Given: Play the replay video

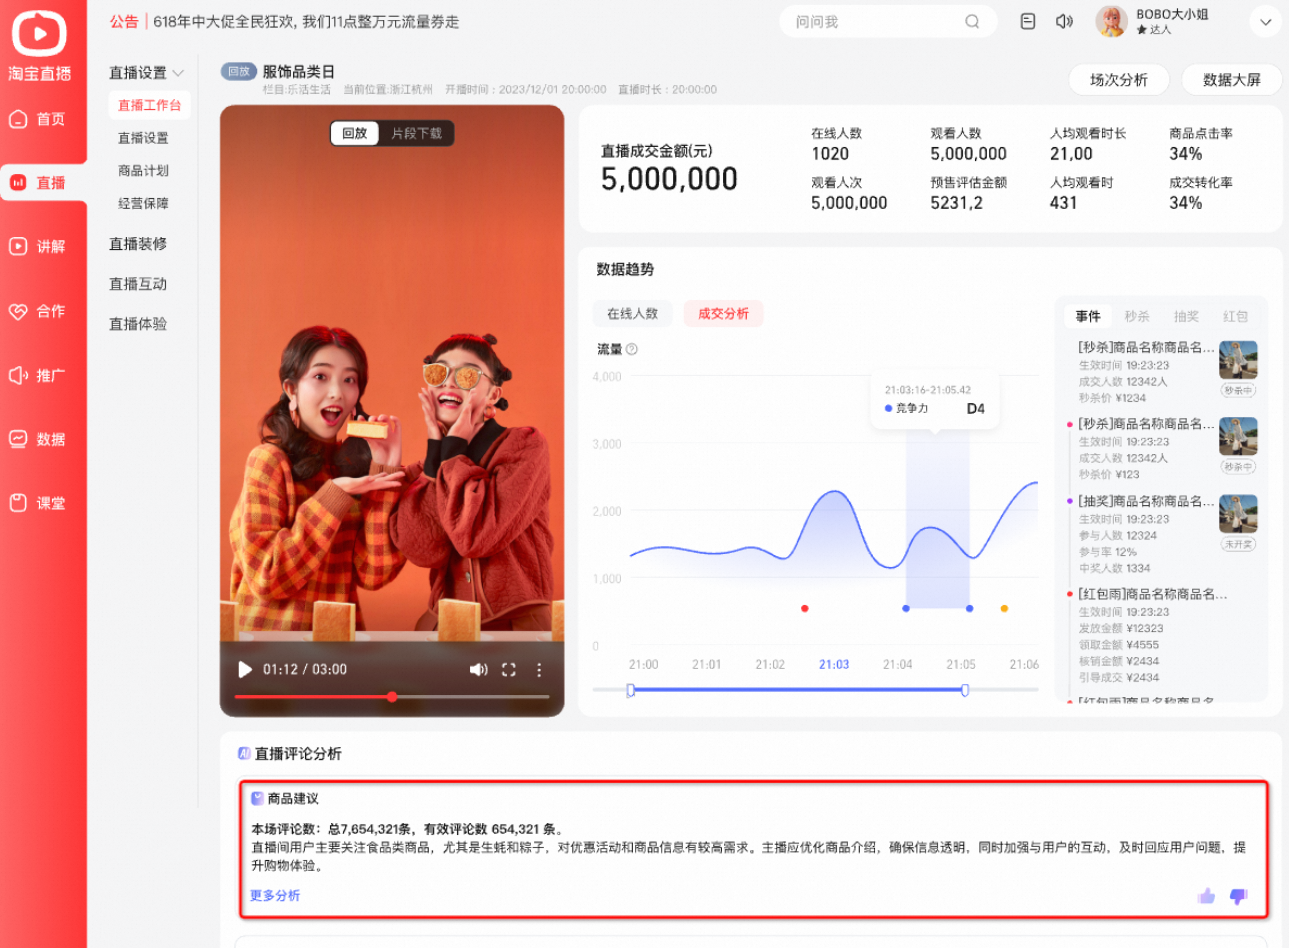Looking at the screenshot, I should pos(245,669).
